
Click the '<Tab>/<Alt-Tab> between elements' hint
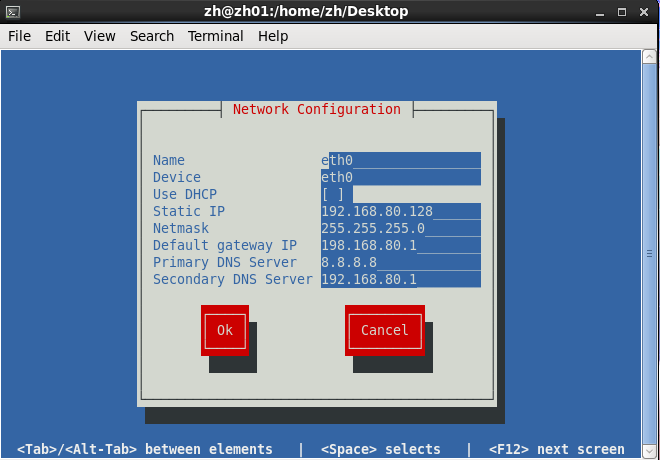pyautogui.click(x=145, y=449)
